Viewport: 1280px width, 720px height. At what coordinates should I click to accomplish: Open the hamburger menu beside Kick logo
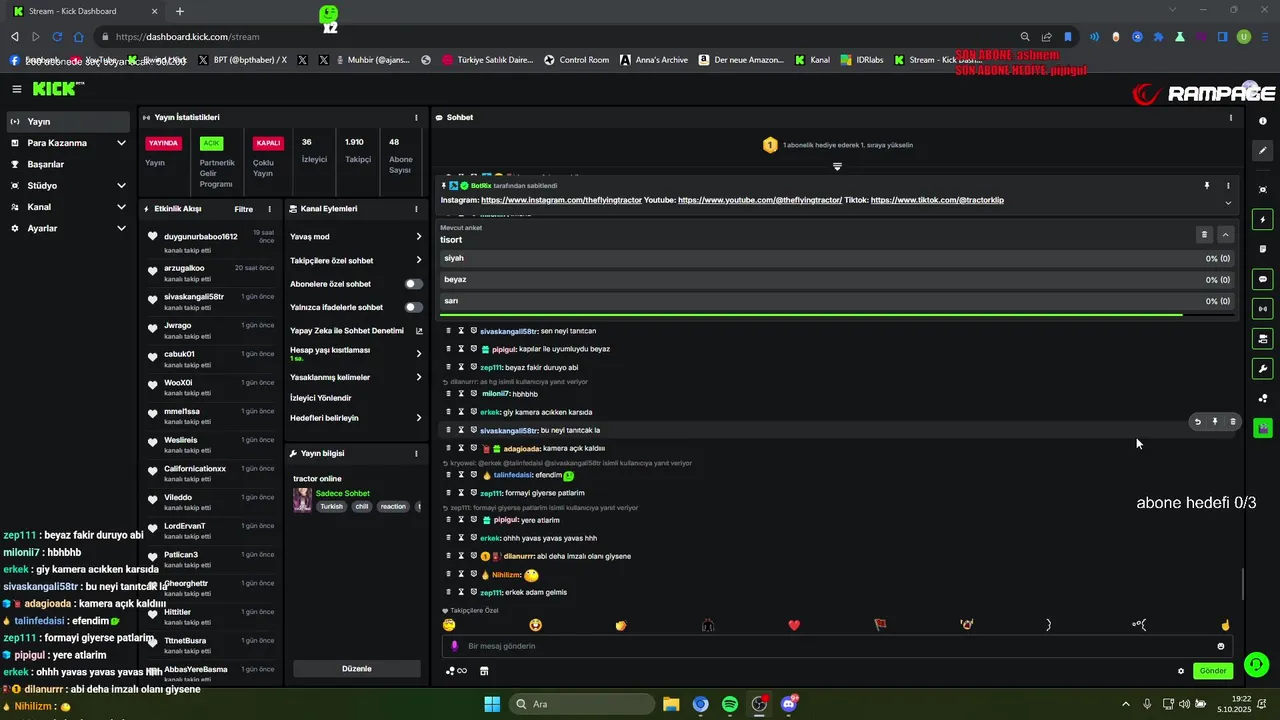click(16, 89)
